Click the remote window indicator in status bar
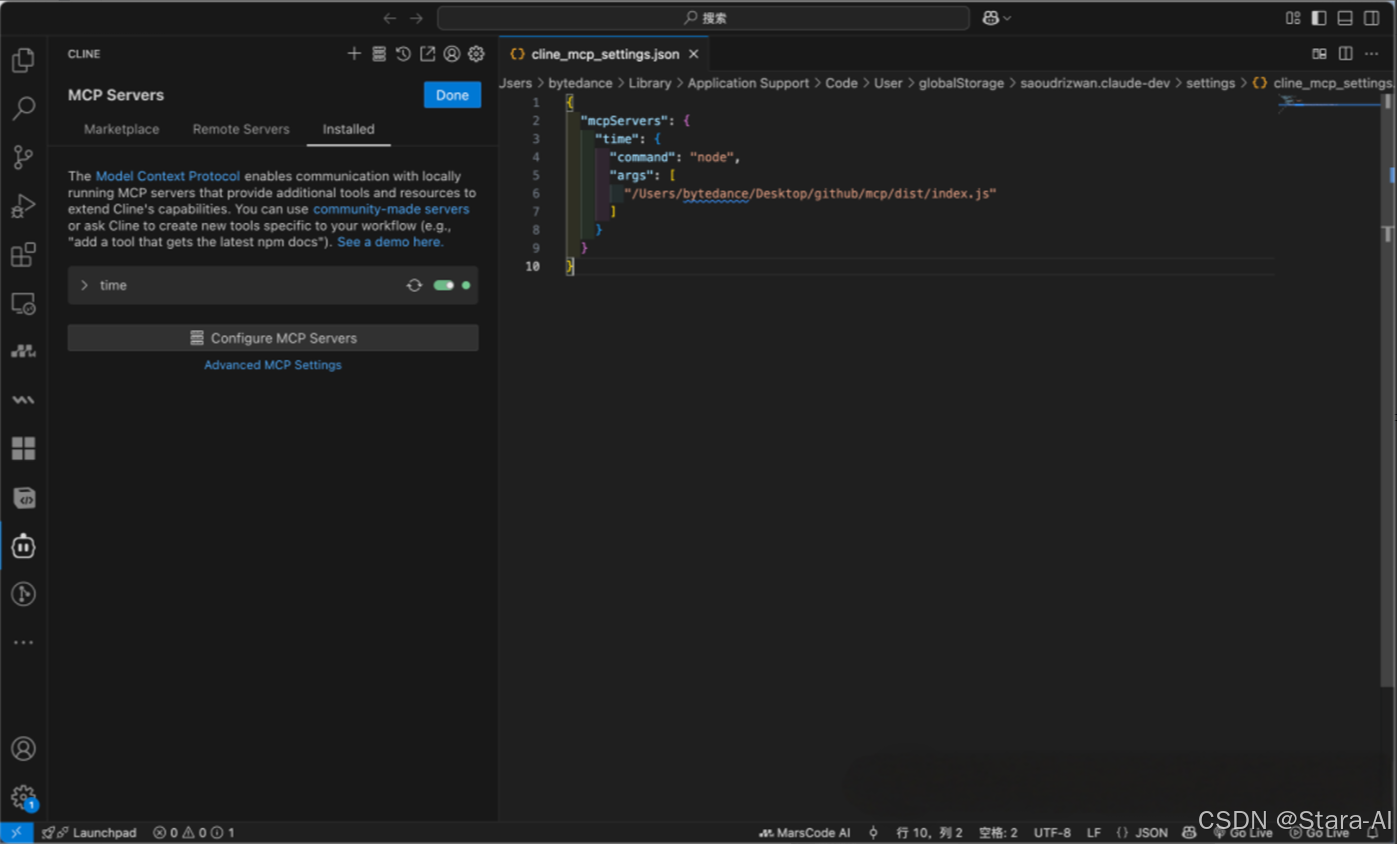Image resolution: width=1397 pixels, height=844 pixels. coord(16,832)
